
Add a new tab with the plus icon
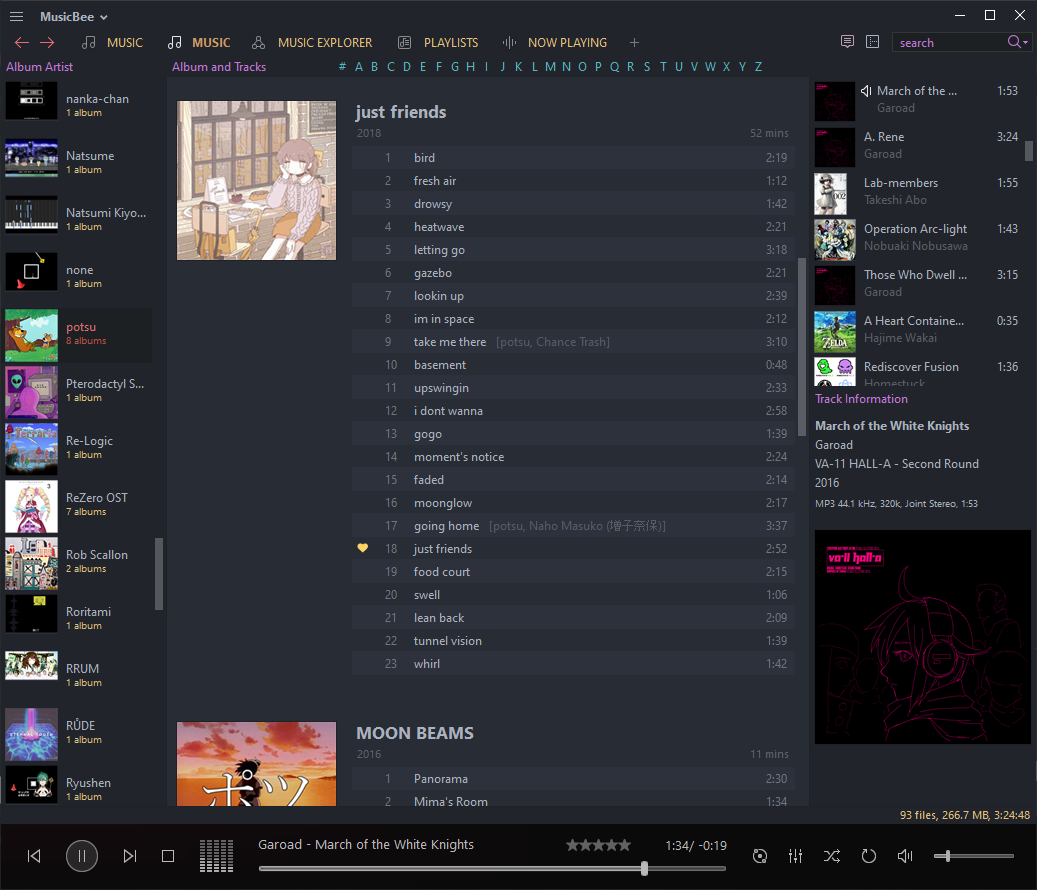click(634, 42)
